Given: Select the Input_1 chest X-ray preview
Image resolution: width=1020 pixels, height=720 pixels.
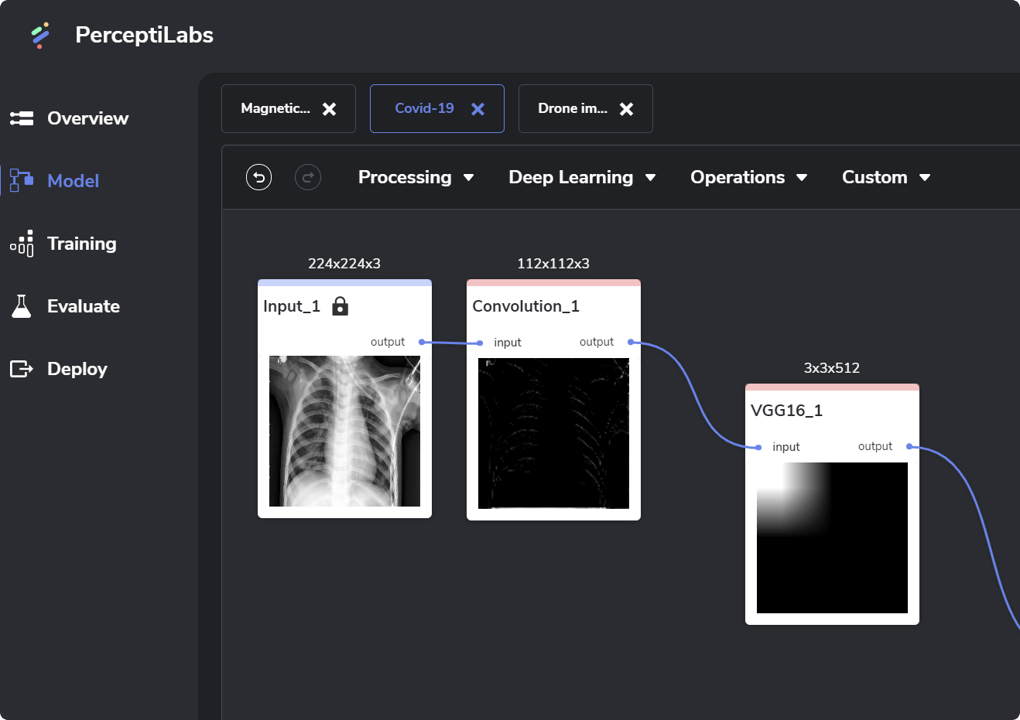Looking at the screenshot, I should coord(345,431).
